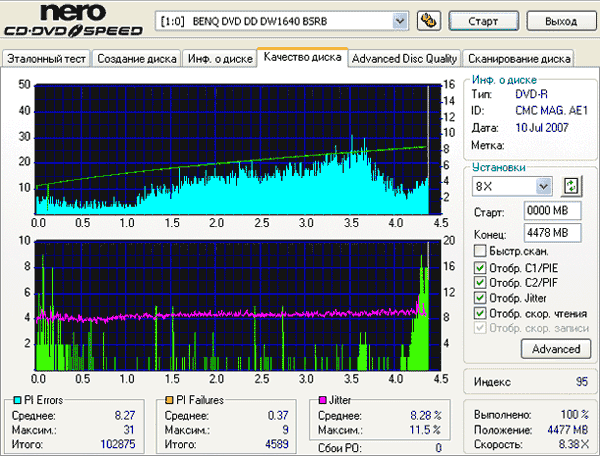Click the cyan PI Errors legend square
The width and height of the screenshot is (600, 456).
point(17,400)
